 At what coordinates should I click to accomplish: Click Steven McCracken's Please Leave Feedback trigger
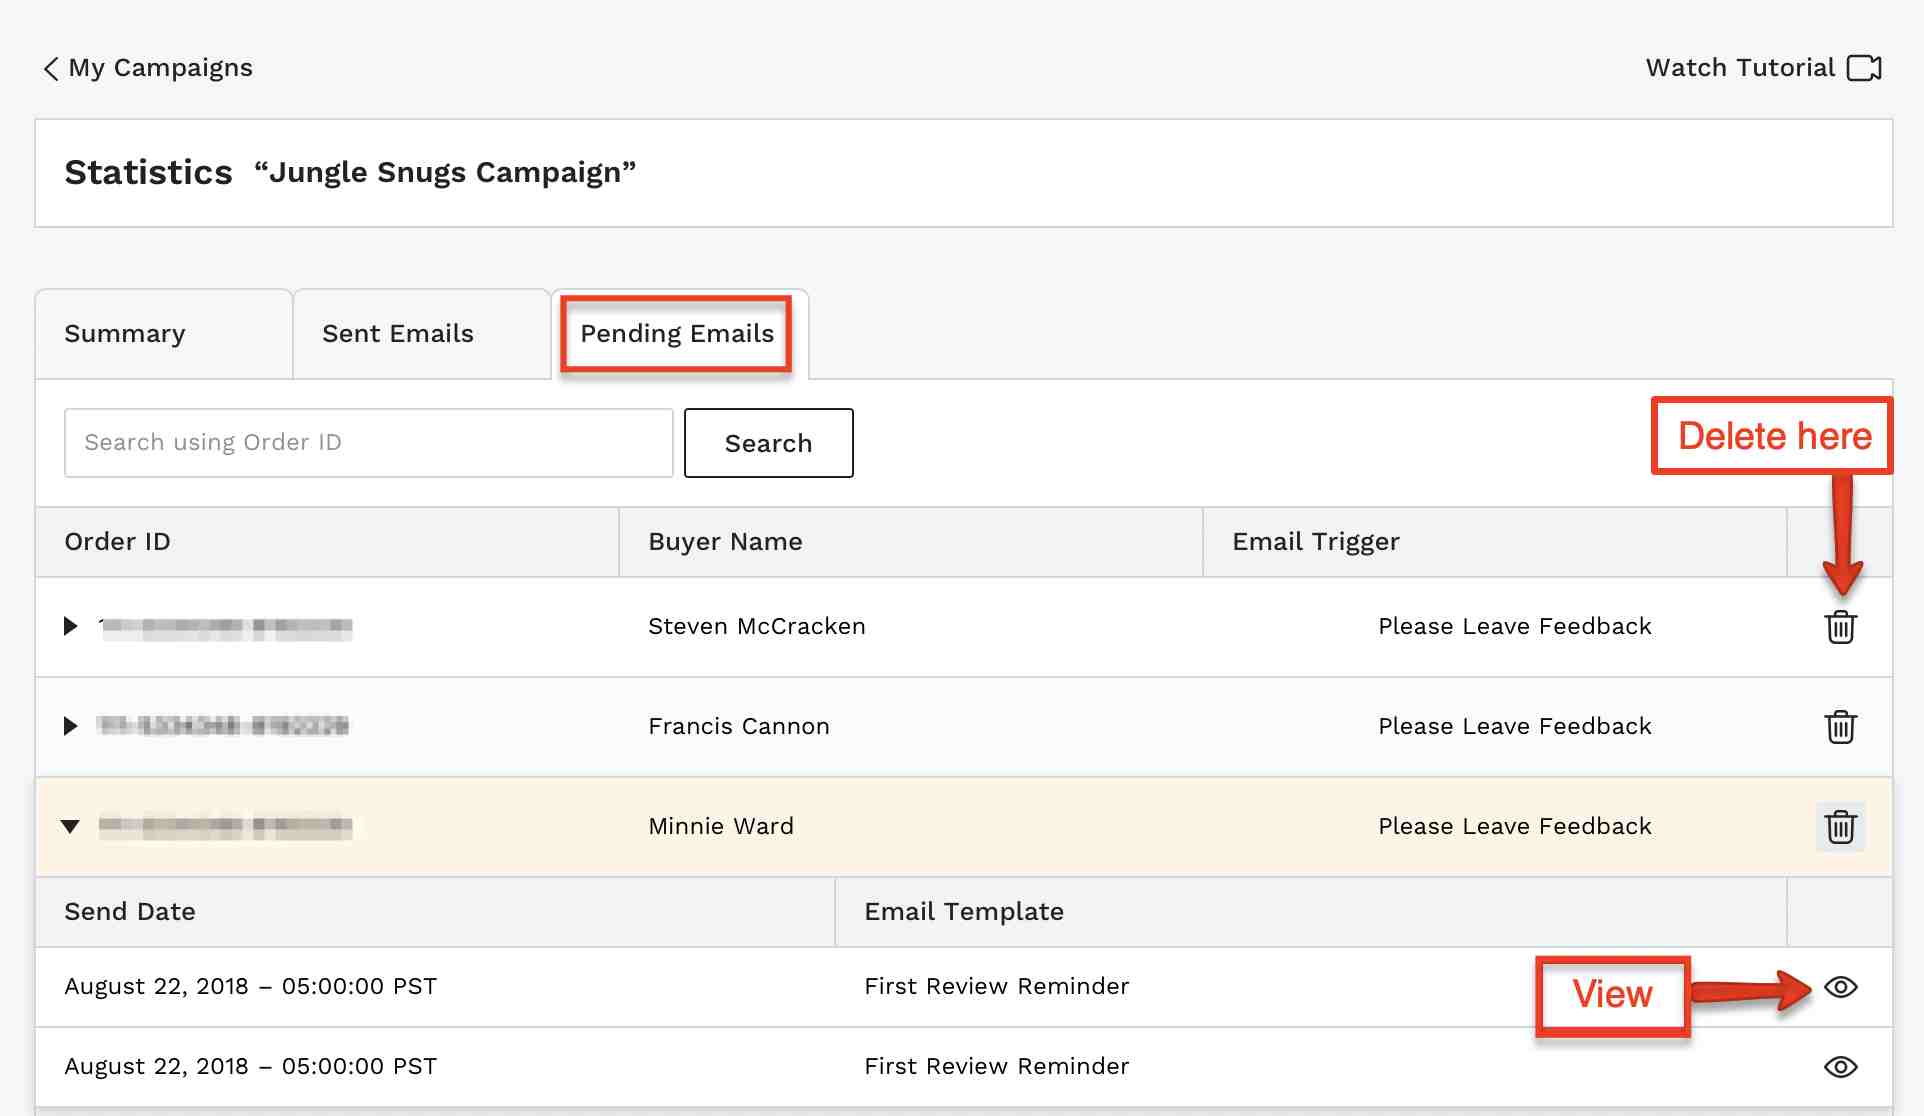1515,627
